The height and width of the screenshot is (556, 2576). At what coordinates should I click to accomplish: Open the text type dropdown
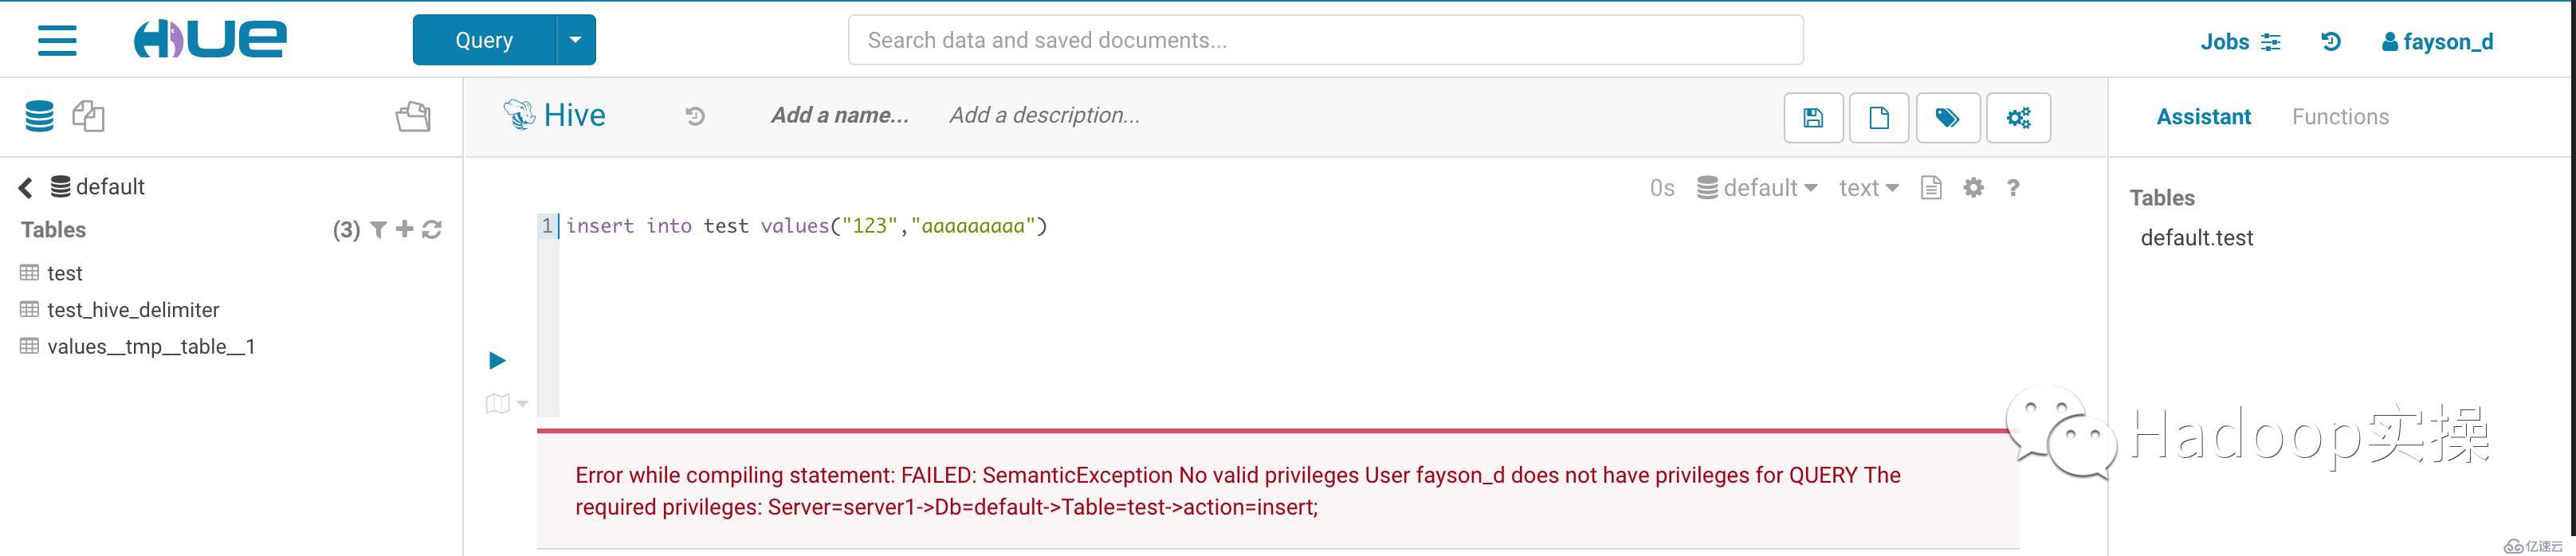(x=1867, y=188)
